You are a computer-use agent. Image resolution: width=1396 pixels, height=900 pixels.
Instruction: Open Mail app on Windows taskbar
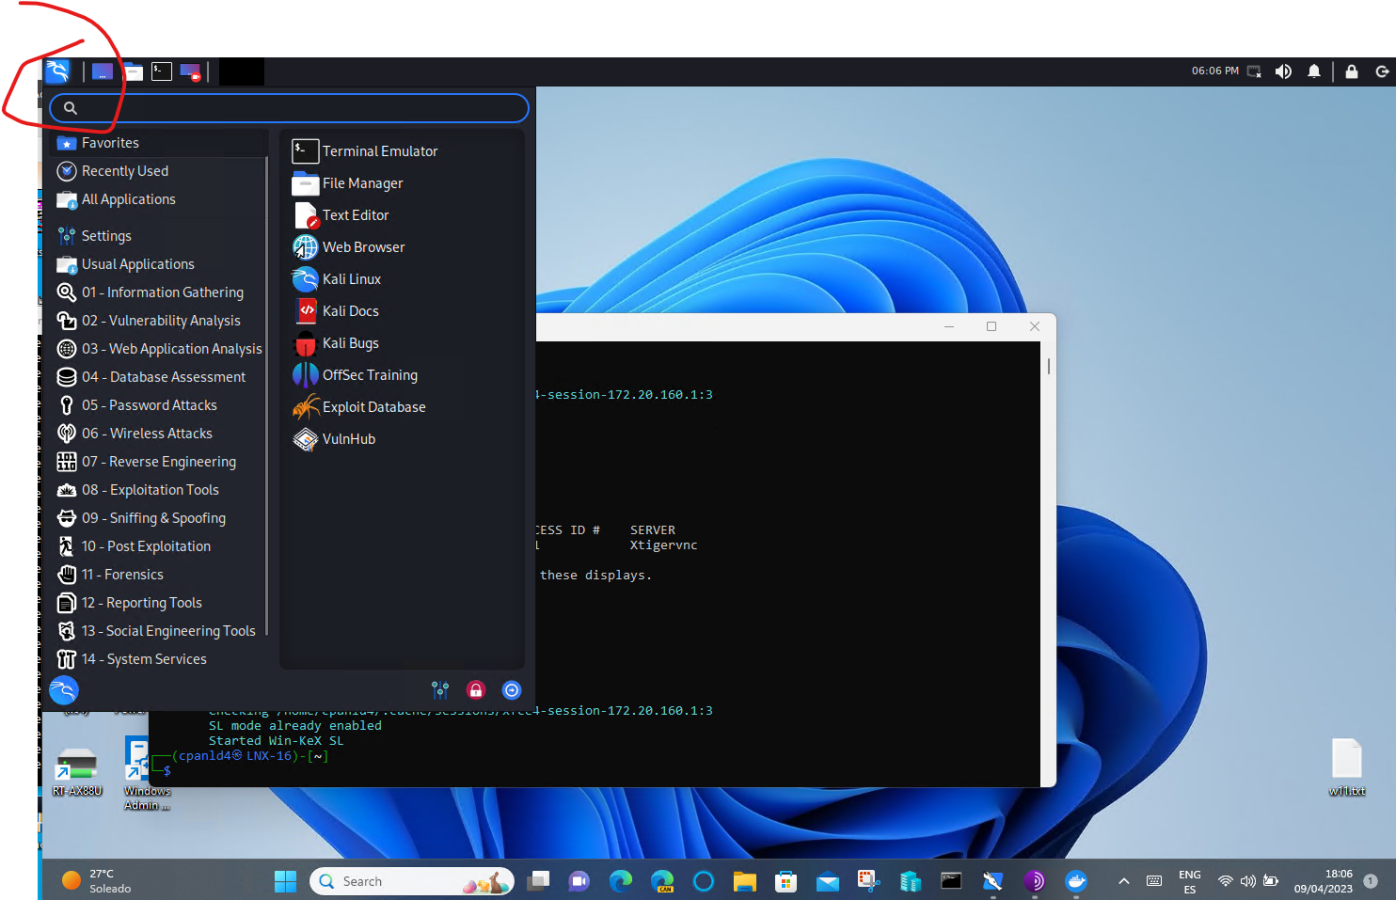[x=827, y=881]
